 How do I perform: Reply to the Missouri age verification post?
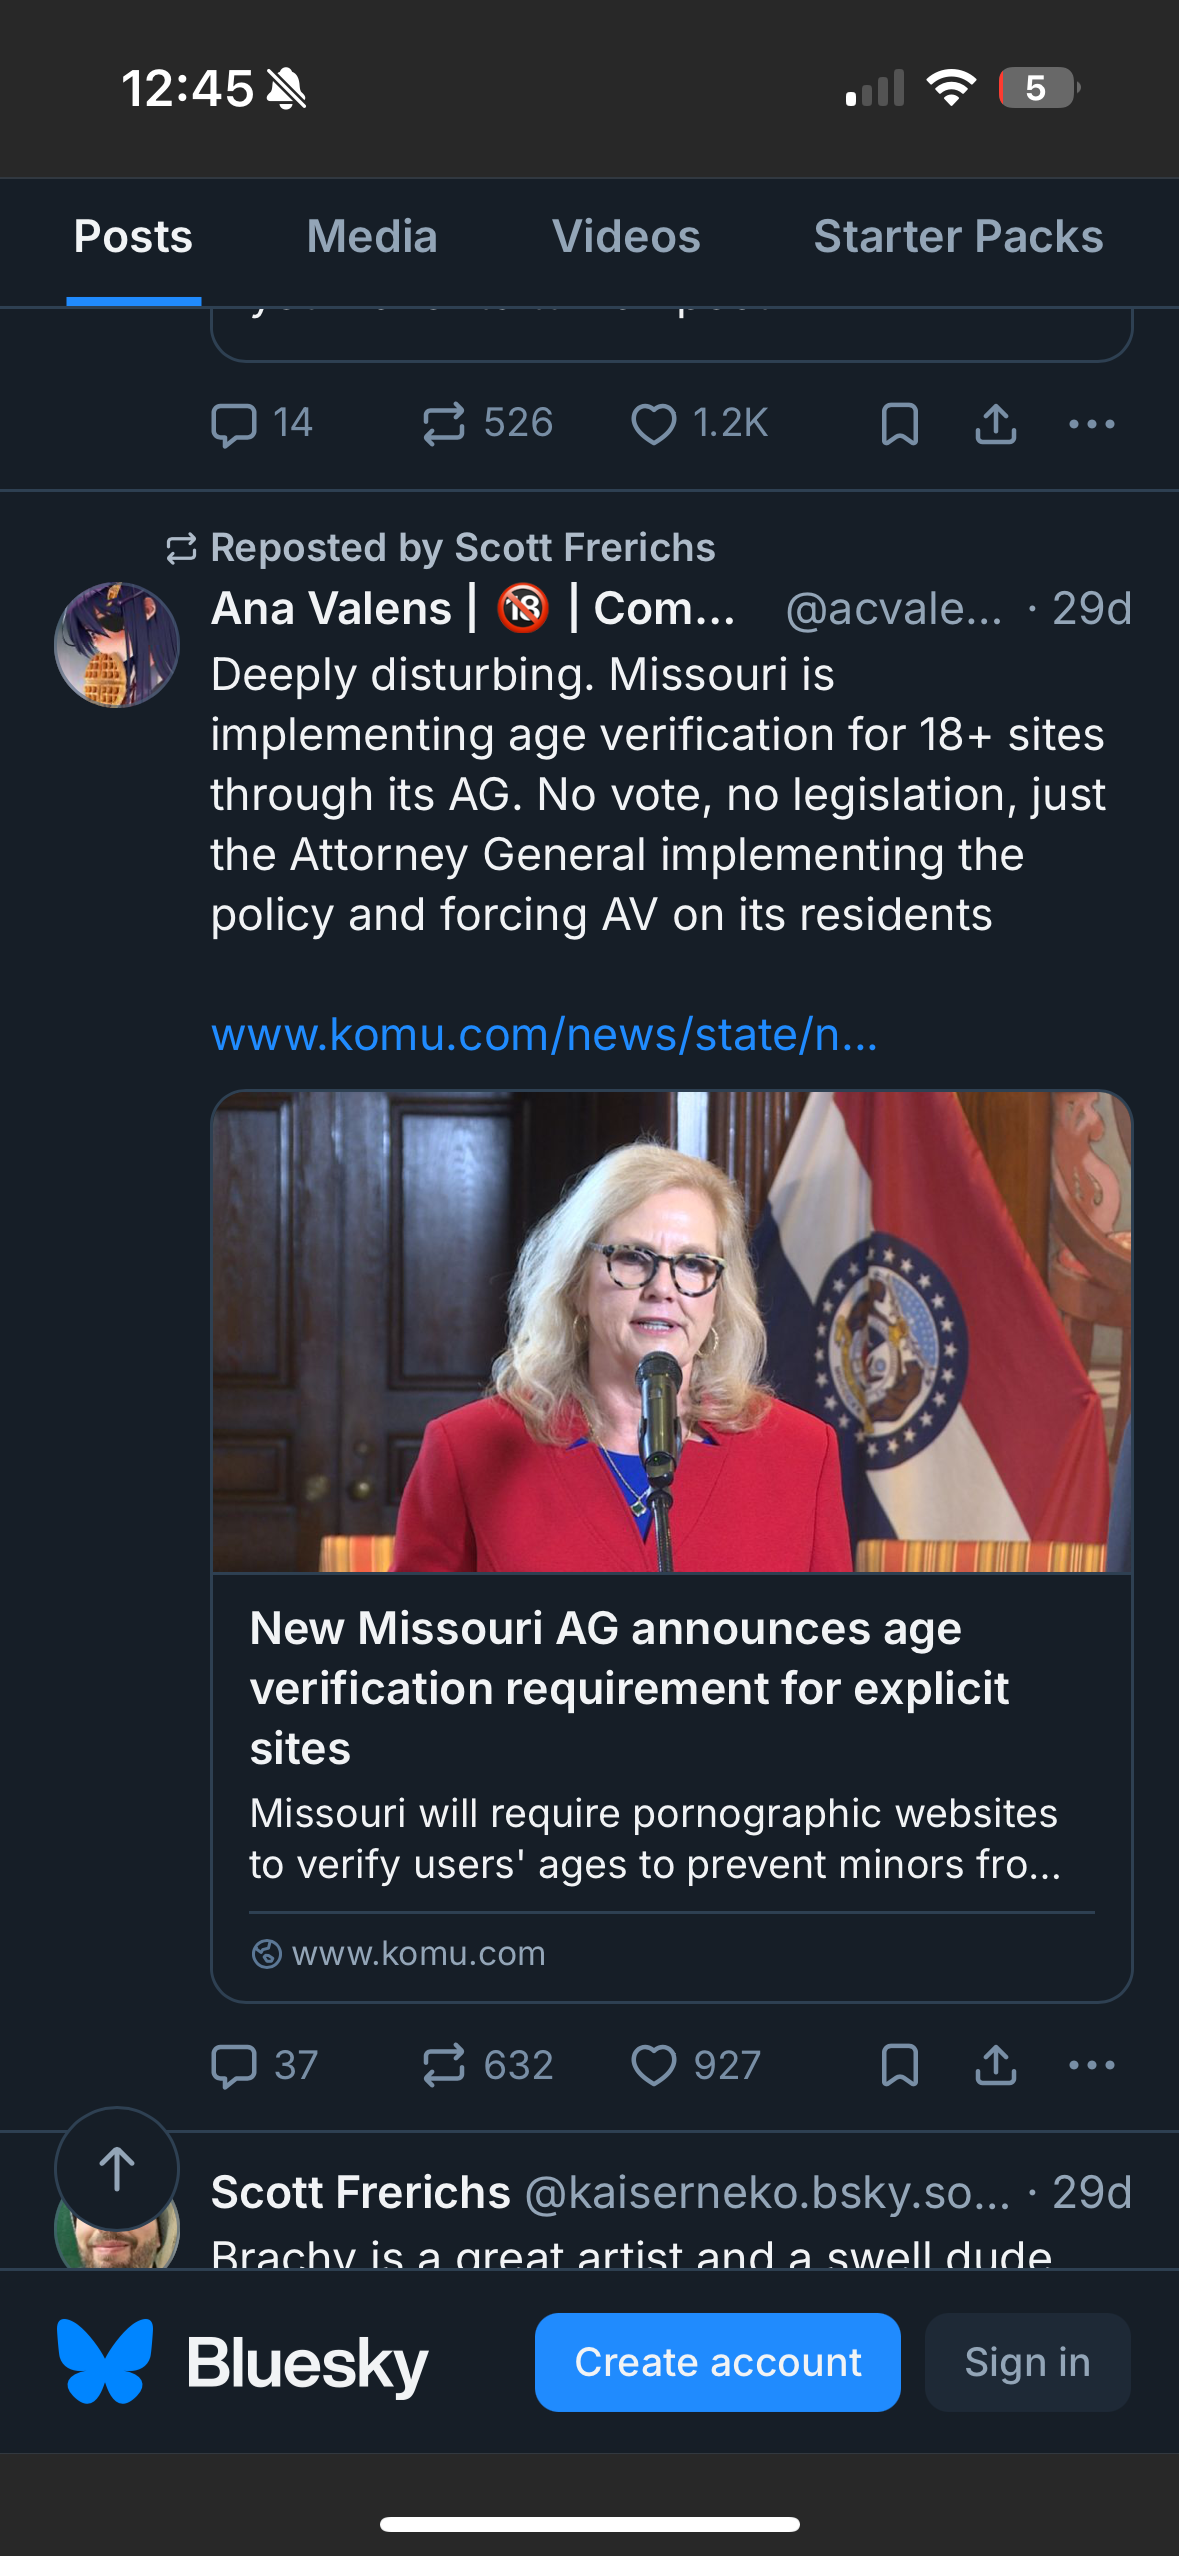264,2066
